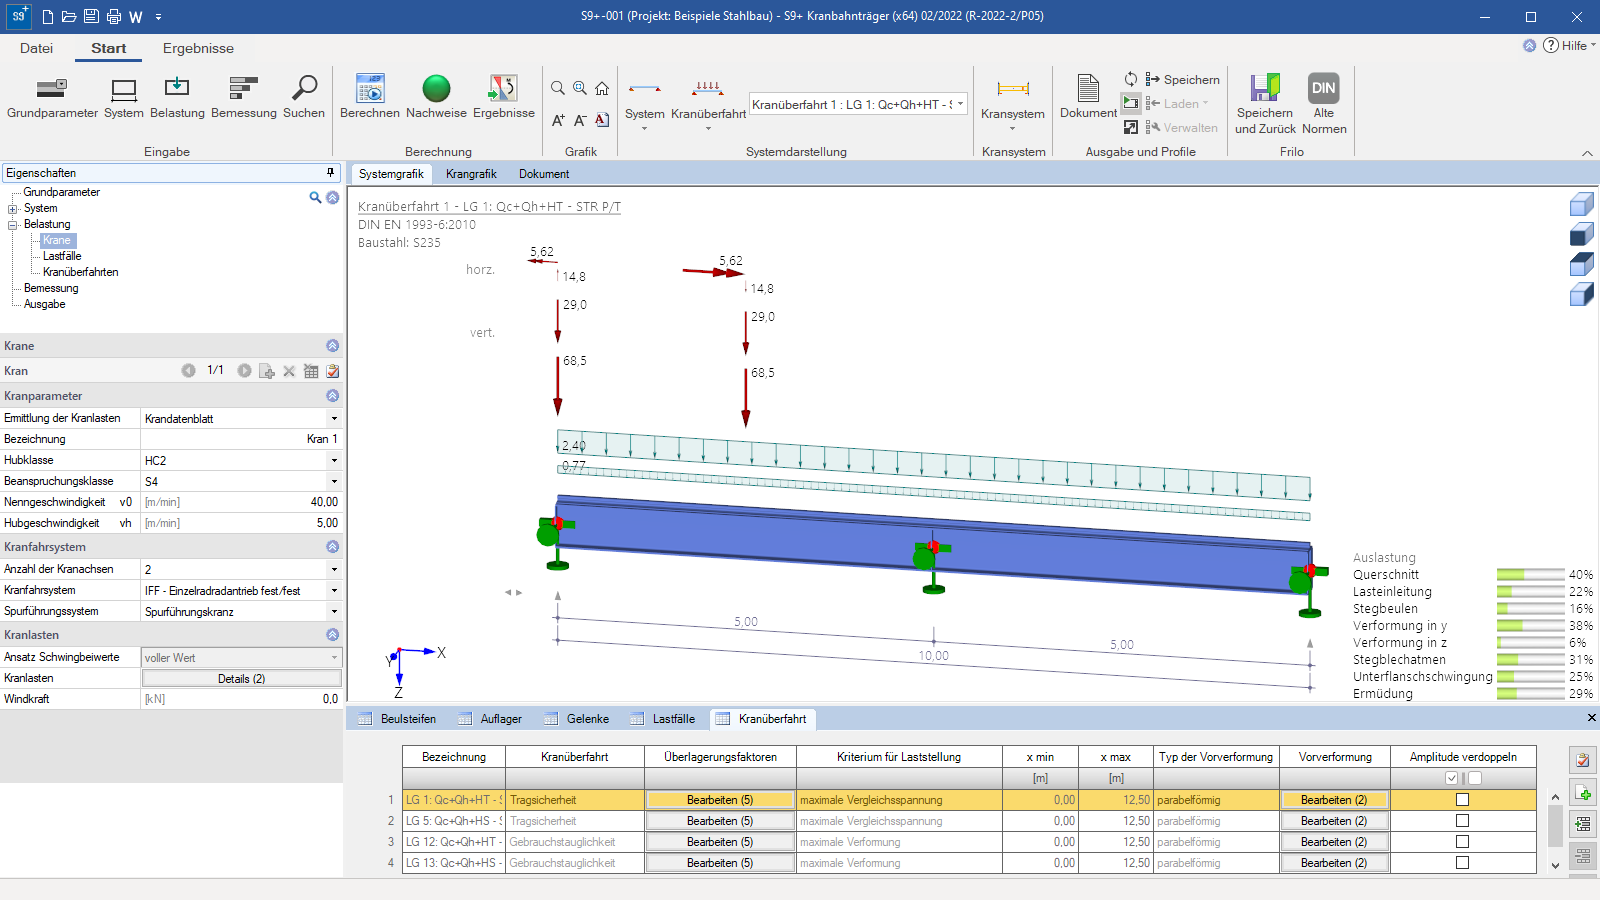Click the home view icon in Grafik
1600x900 pixels.
[602, 88]
